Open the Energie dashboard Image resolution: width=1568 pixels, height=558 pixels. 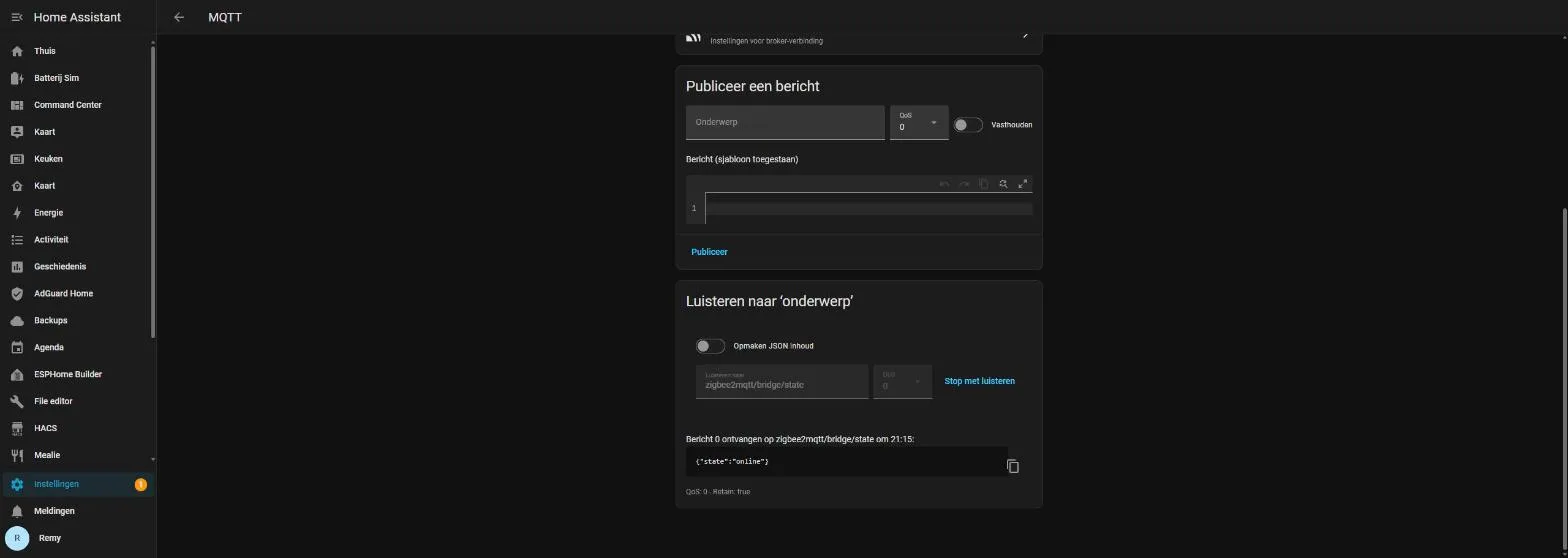click(x=78, y=213)
